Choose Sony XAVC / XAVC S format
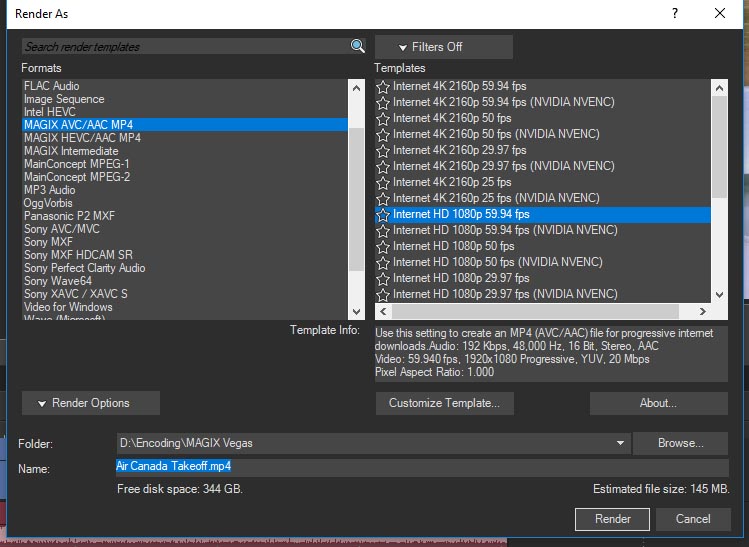The width and height of the screenshot is (749, 547). [x=76, y=294]
